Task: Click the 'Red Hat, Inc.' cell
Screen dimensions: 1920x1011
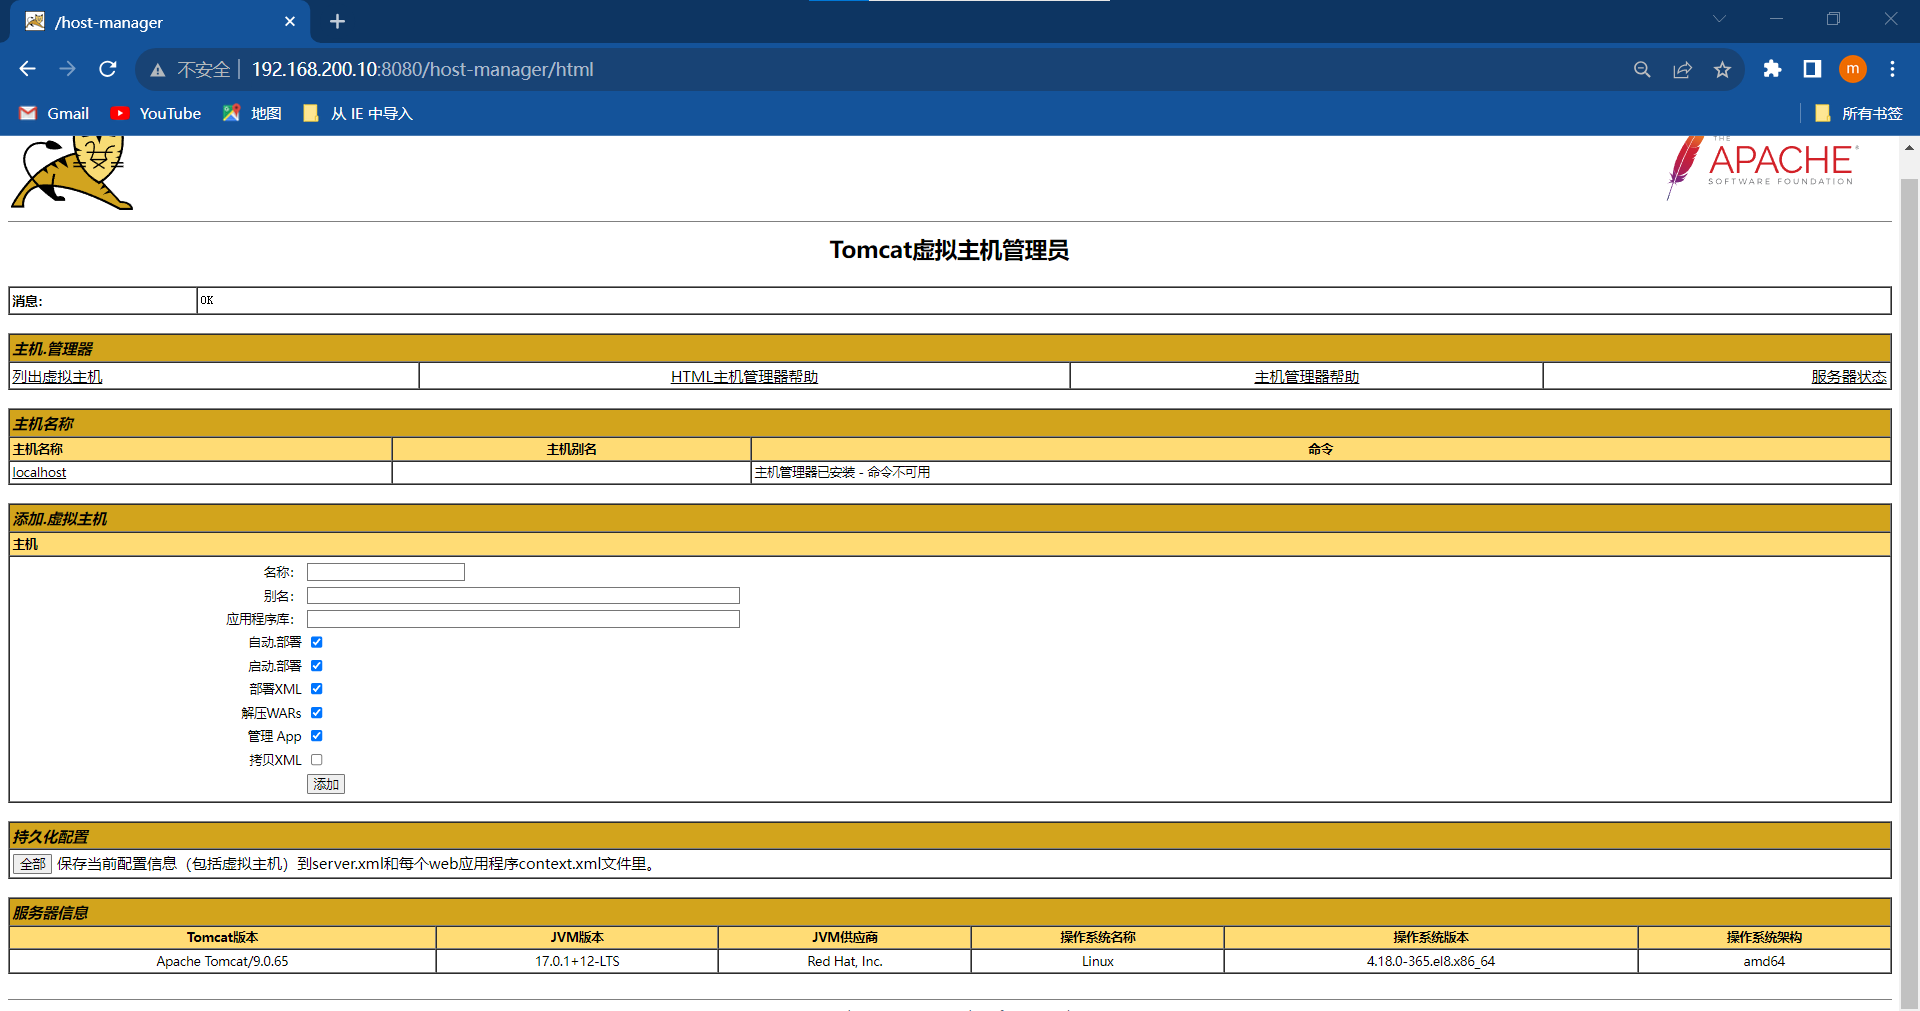Action: click(x=845, y=961)
